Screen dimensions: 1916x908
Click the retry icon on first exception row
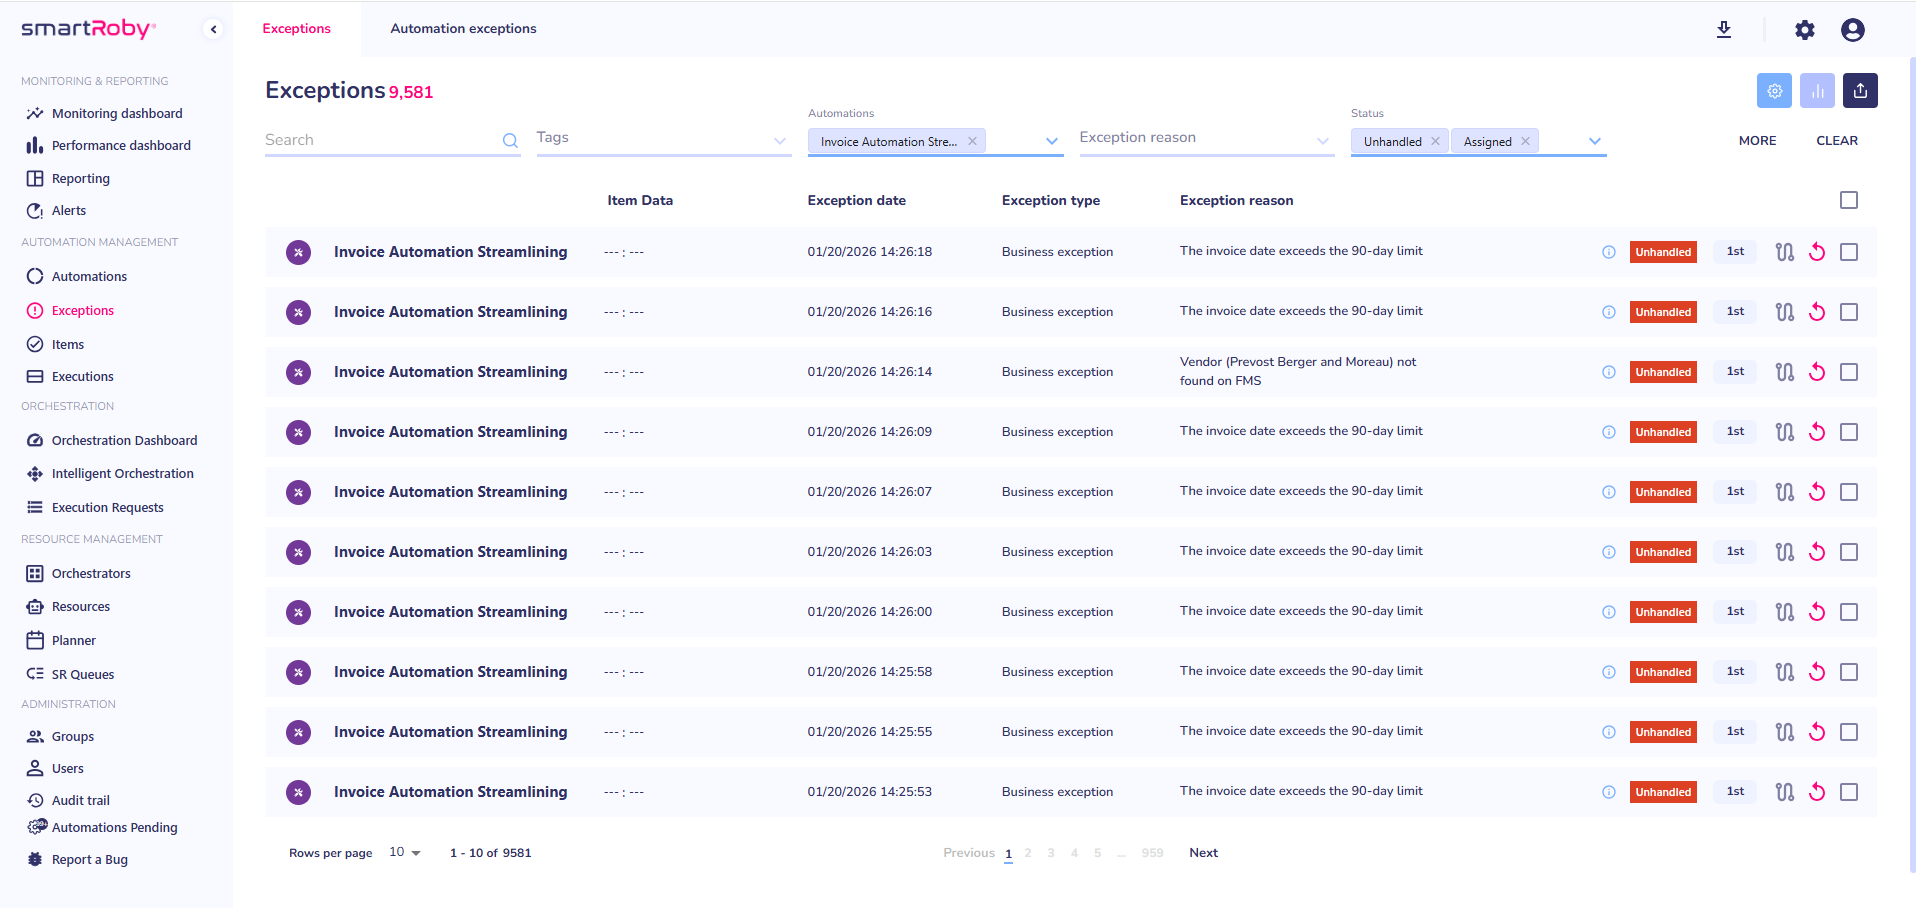tap(1817, 252)
